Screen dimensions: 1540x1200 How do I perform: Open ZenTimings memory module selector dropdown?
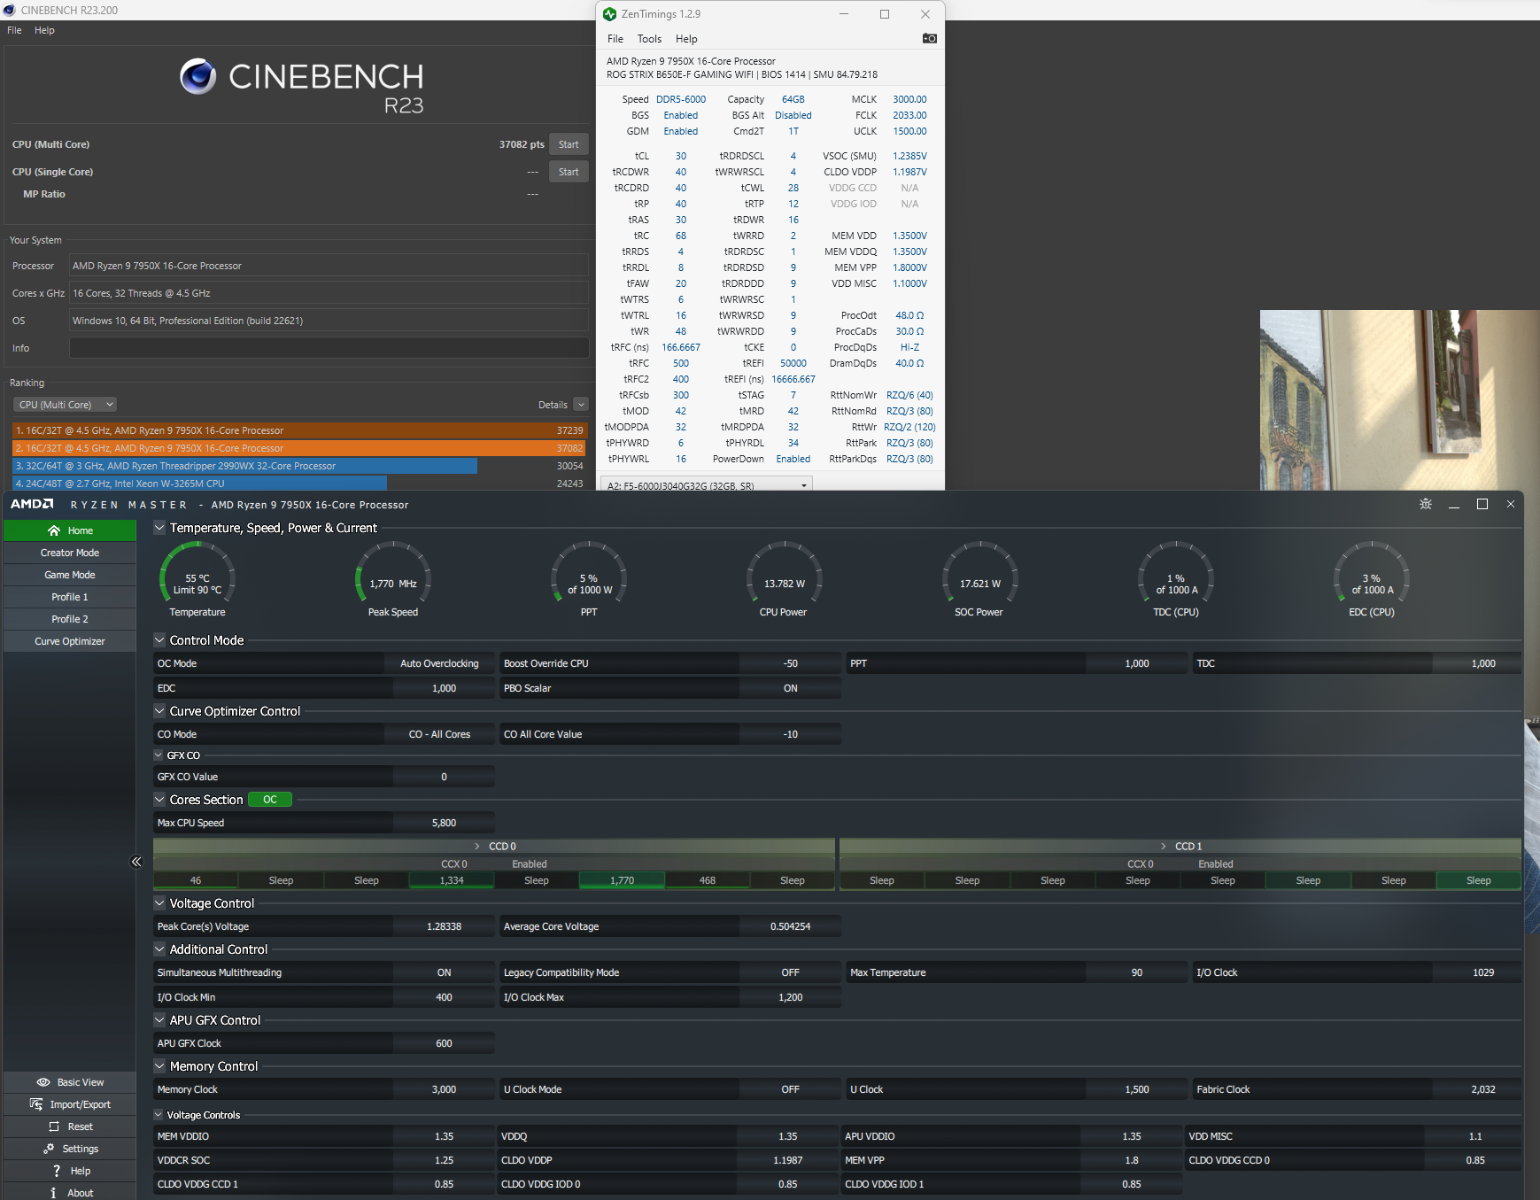click(x=705, y=485)
